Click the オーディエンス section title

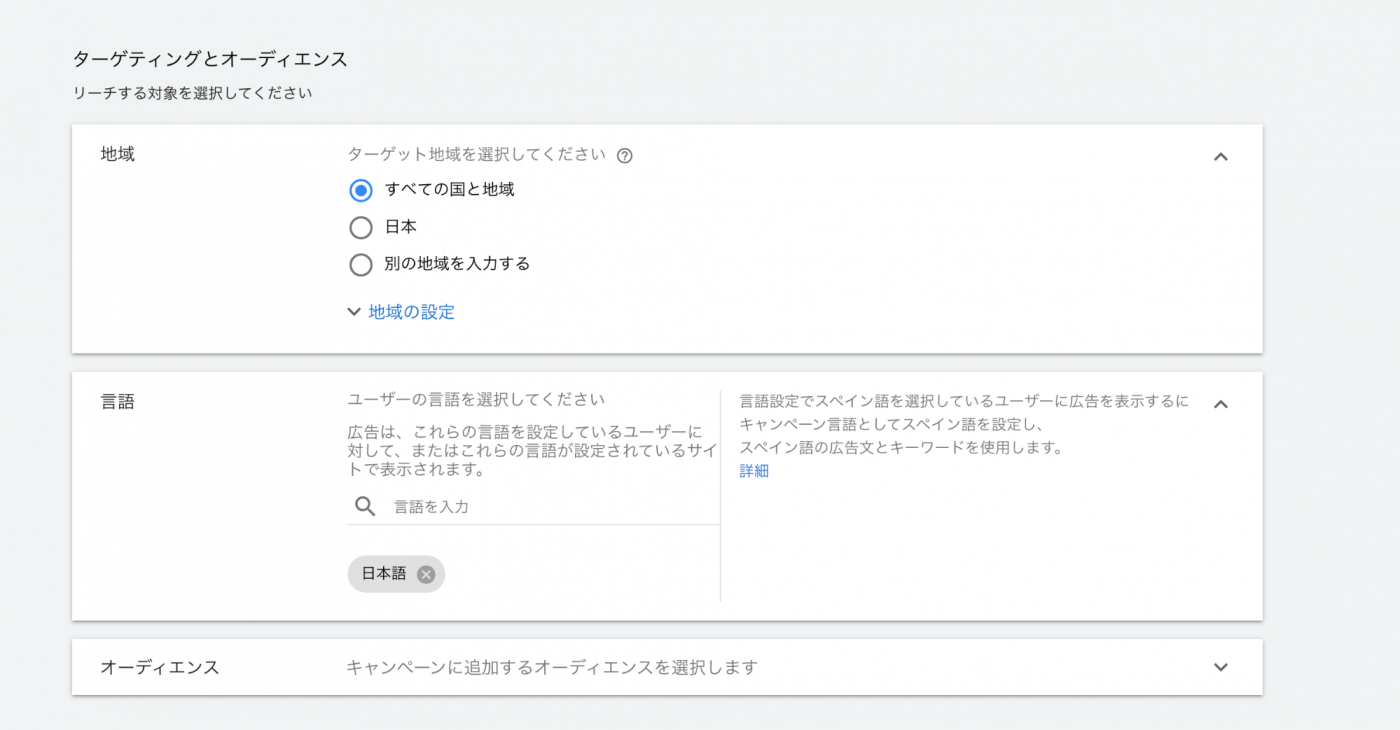159,667
